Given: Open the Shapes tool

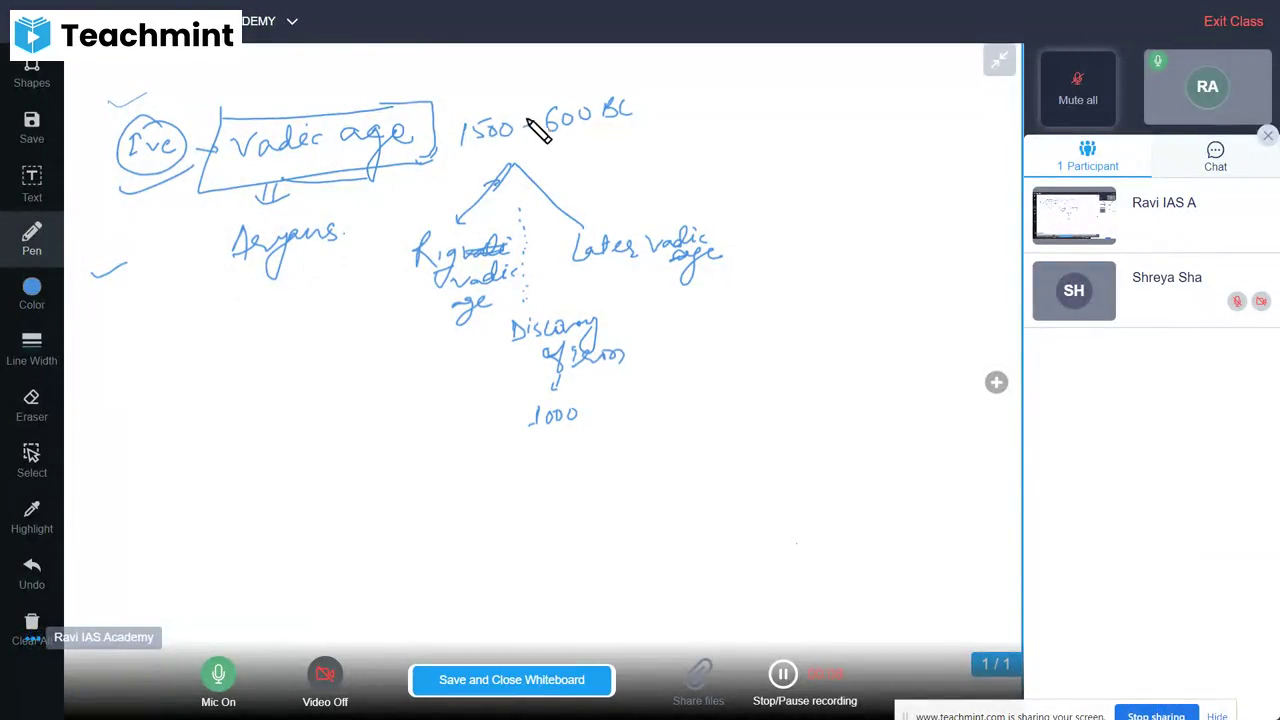Looking at the screenshot, I should coord(31,70).
